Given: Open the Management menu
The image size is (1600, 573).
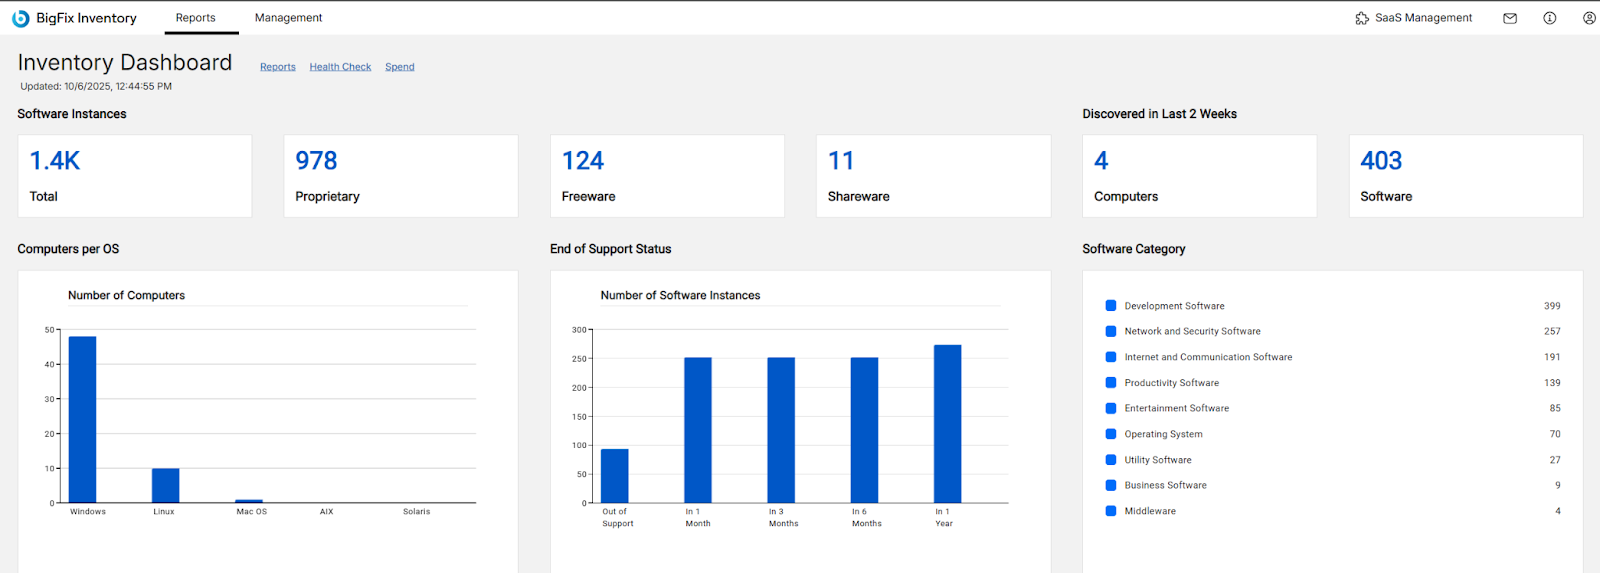Looking at the screenshot, I should pos(288,18).
